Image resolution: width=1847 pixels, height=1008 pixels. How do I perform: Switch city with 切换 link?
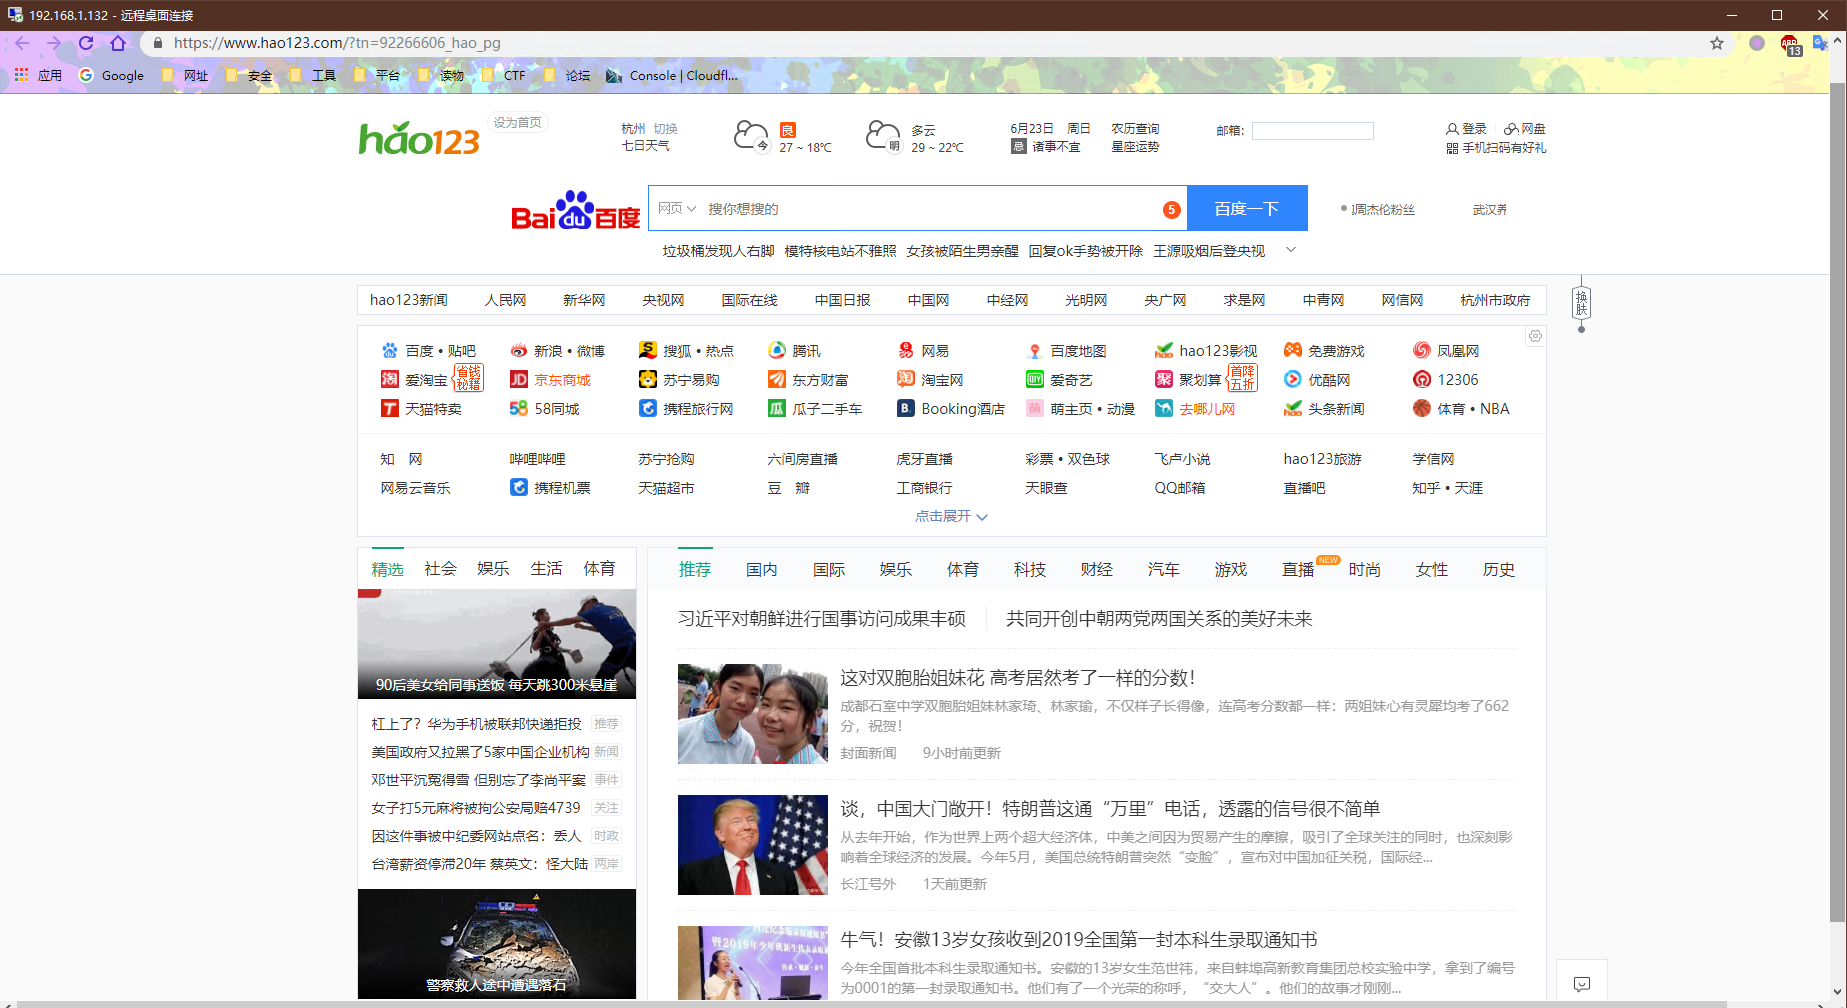666,129
